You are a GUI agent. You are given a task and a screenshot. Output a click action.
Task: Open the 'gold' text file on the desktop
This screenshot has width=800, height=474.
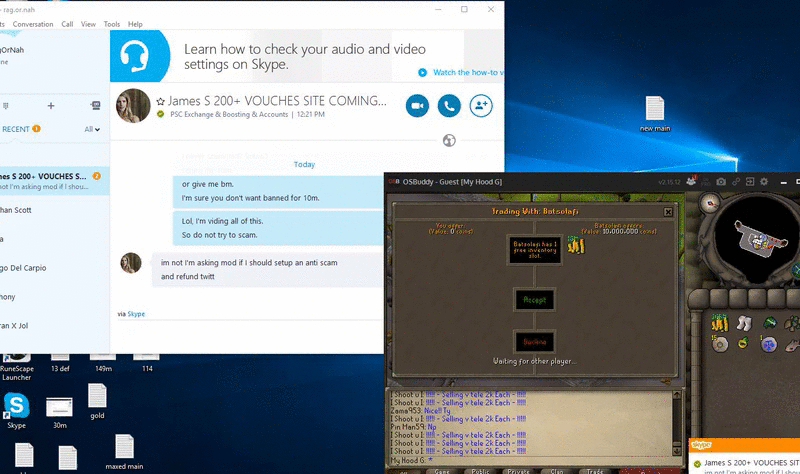pyautogui.click(x=97, y=402)
